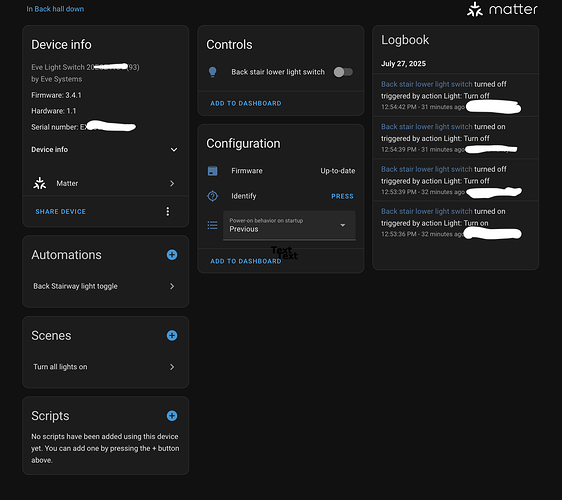This screenshot has width=562, height=500.
Task: Expand the Device info section chevron
Action: (174, 149)
